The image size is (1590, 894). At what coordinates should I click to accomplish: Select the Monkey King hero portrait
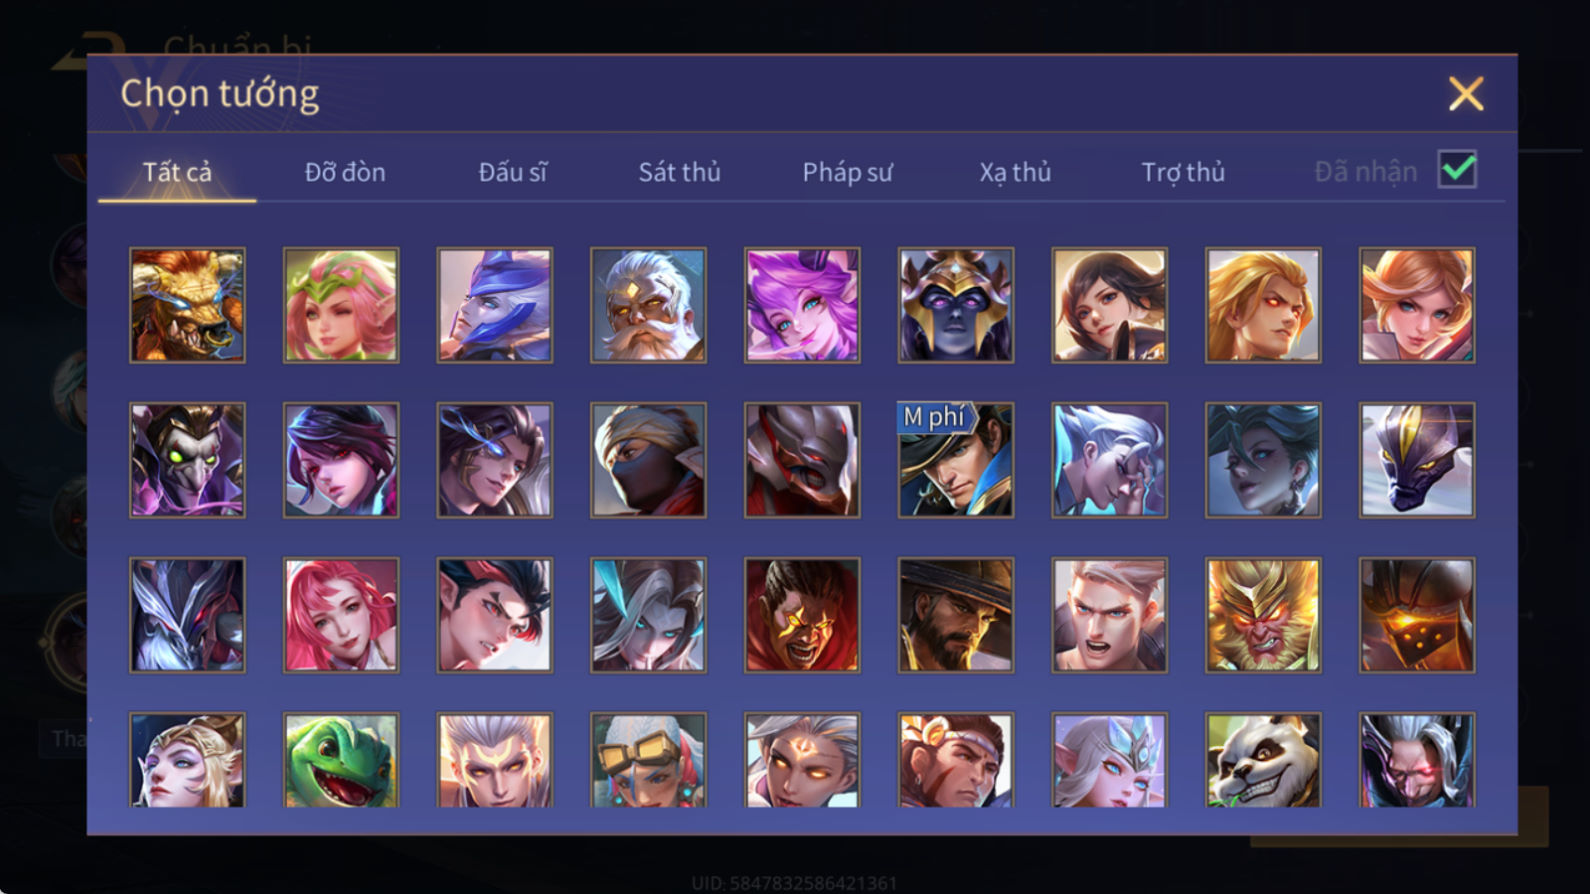[x=1263, y=615]
